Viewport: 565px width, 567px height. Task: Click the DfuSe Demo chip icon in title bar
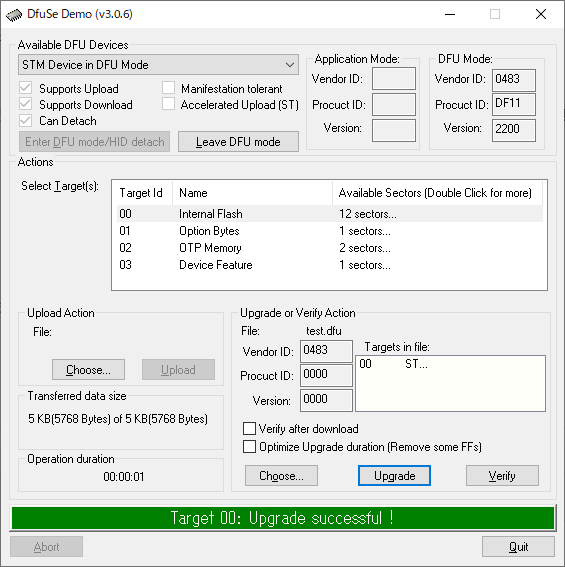(14, 15)
